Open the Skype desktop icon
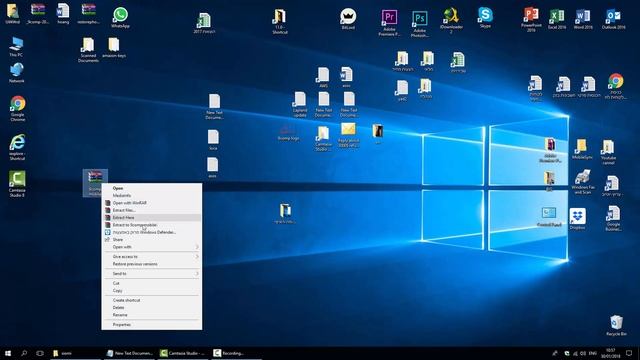Image resolution: width=640 pixels, height=360 pixels. pos(485,18)
